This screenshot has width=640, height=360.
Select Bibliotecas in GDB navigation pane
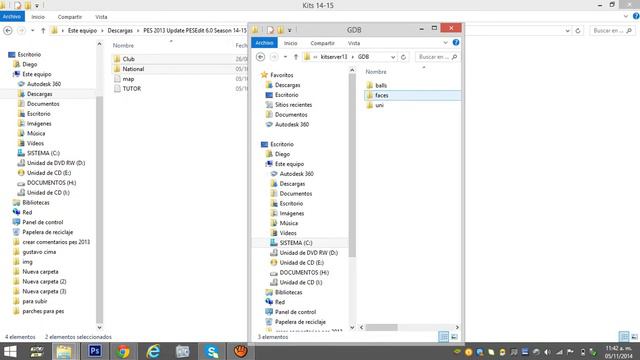(289, 292)
